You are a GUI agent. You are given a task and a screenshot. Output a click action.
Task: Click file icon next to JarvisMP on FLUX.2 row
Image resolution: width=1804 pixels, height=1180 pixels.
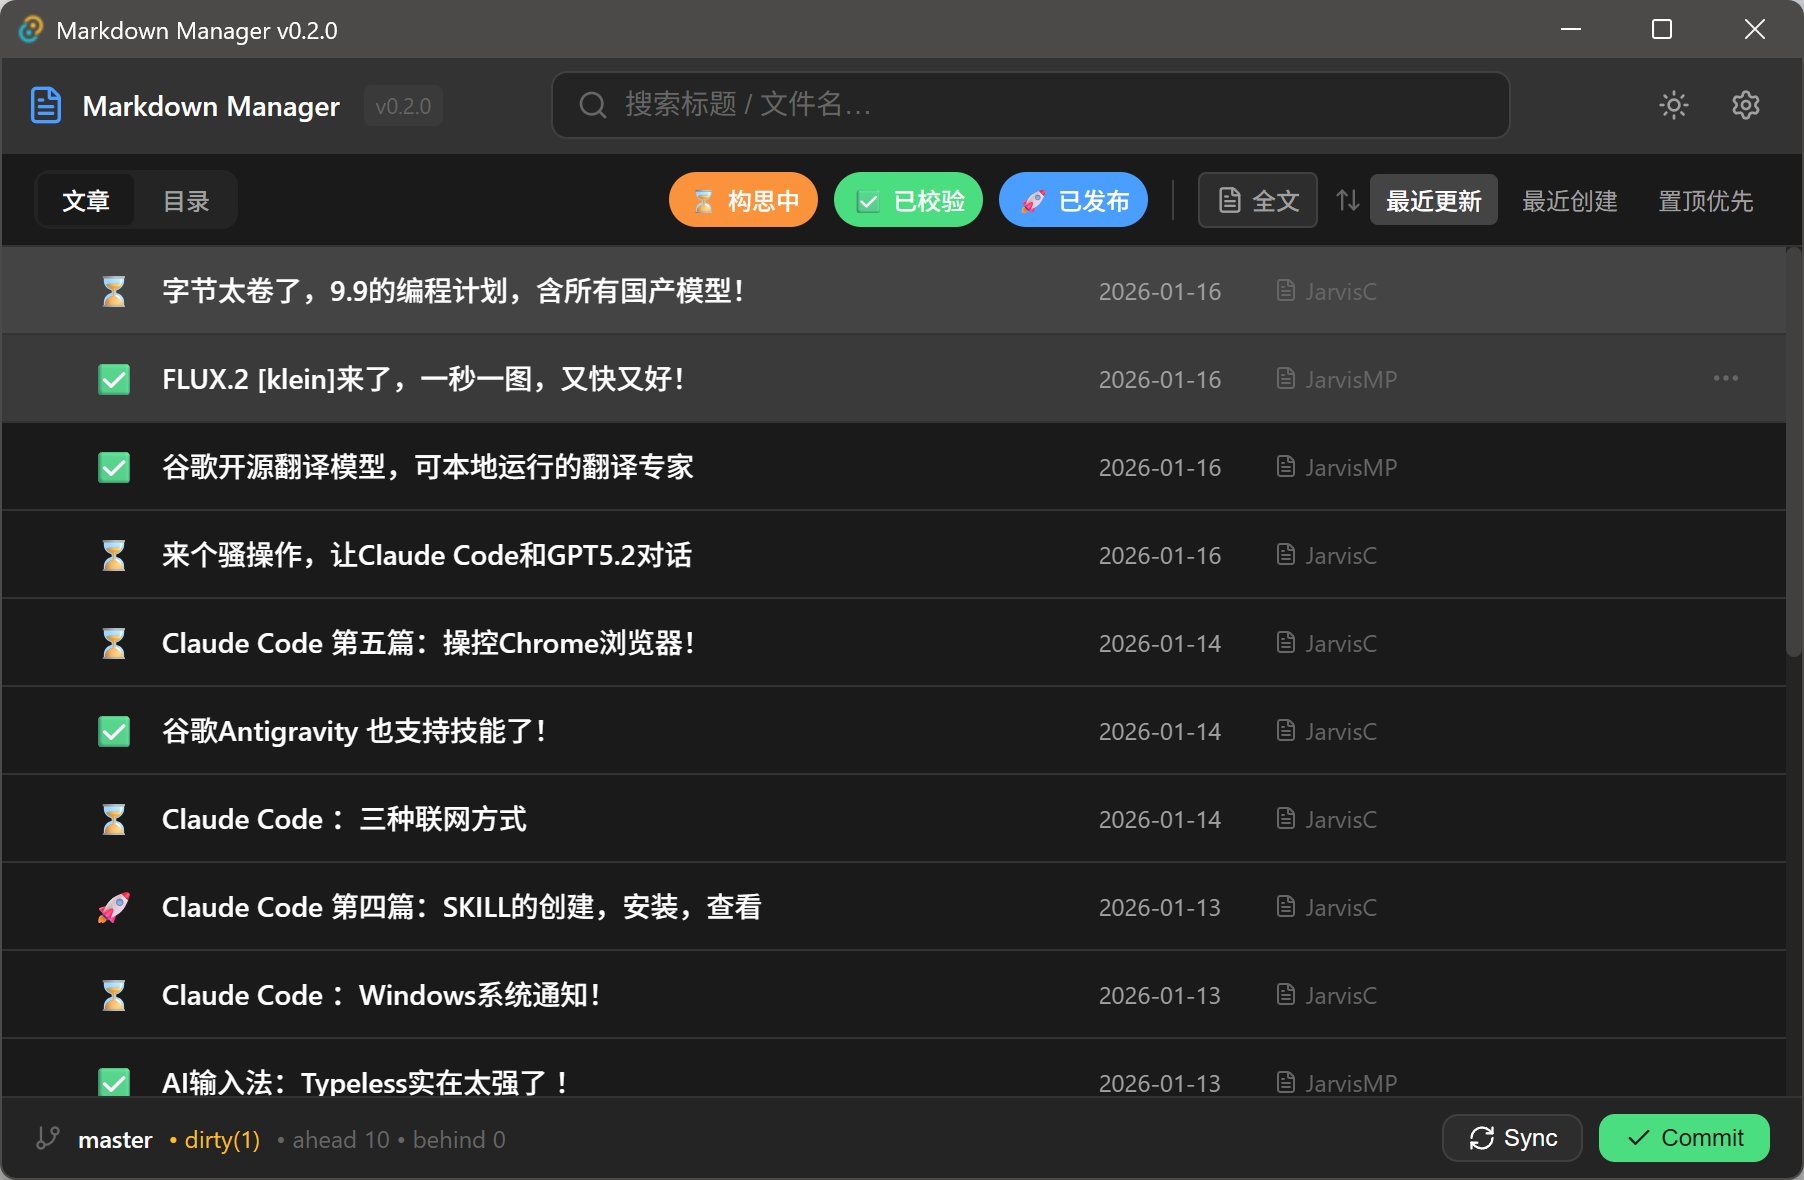coord(1286,379)
